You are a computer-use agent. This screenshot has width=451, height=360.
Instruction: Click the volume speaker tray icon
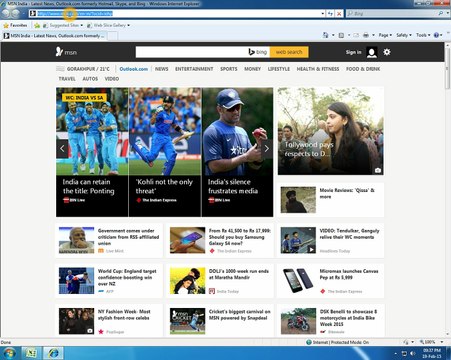[x=413, y=353]
